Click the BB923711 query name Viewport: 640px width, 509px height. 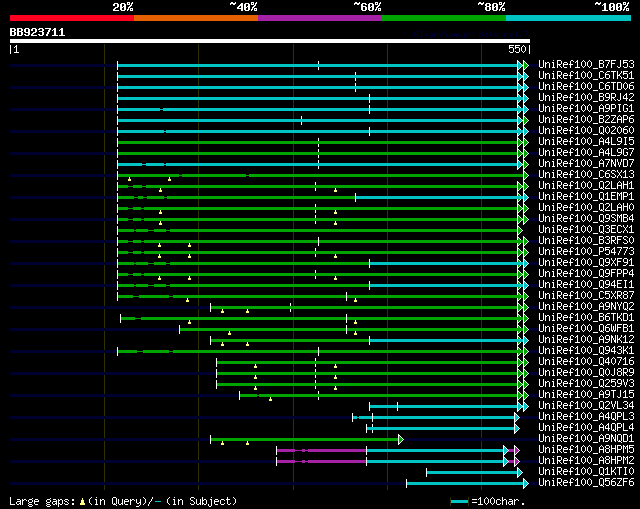pos(37,32)
